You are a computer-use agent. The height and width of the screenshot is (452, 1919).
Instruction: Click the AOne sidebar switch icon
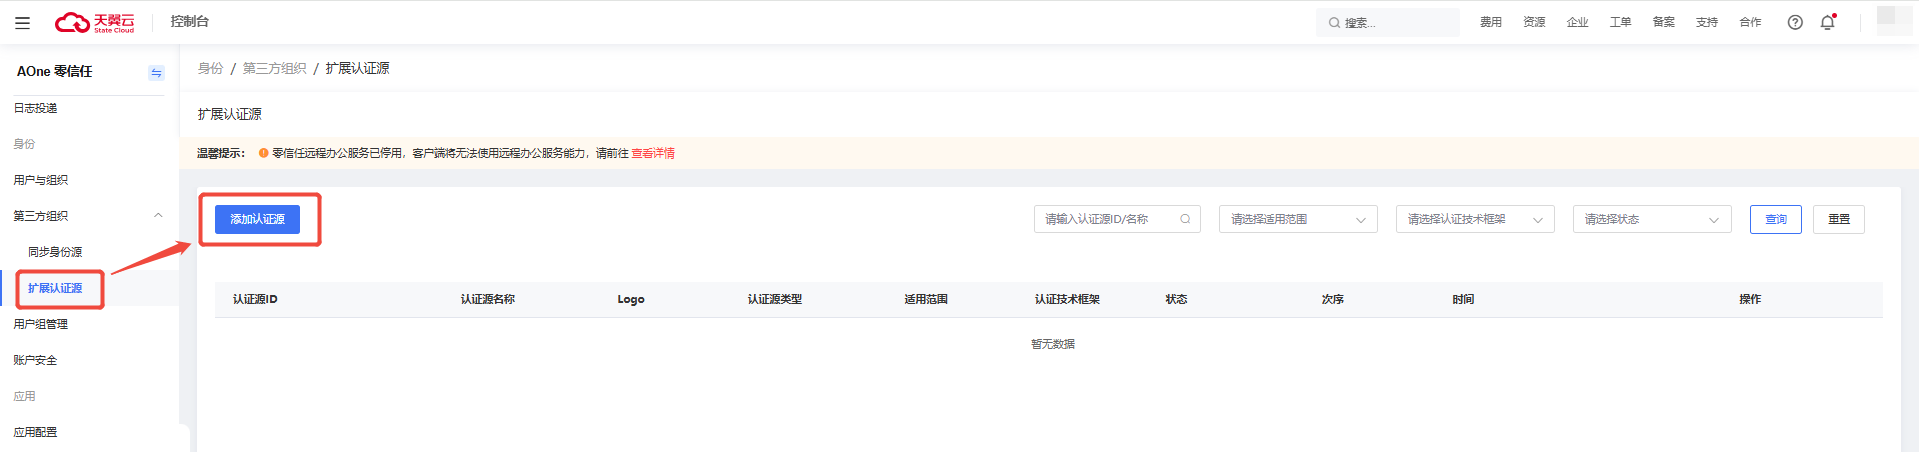(156, 72)
